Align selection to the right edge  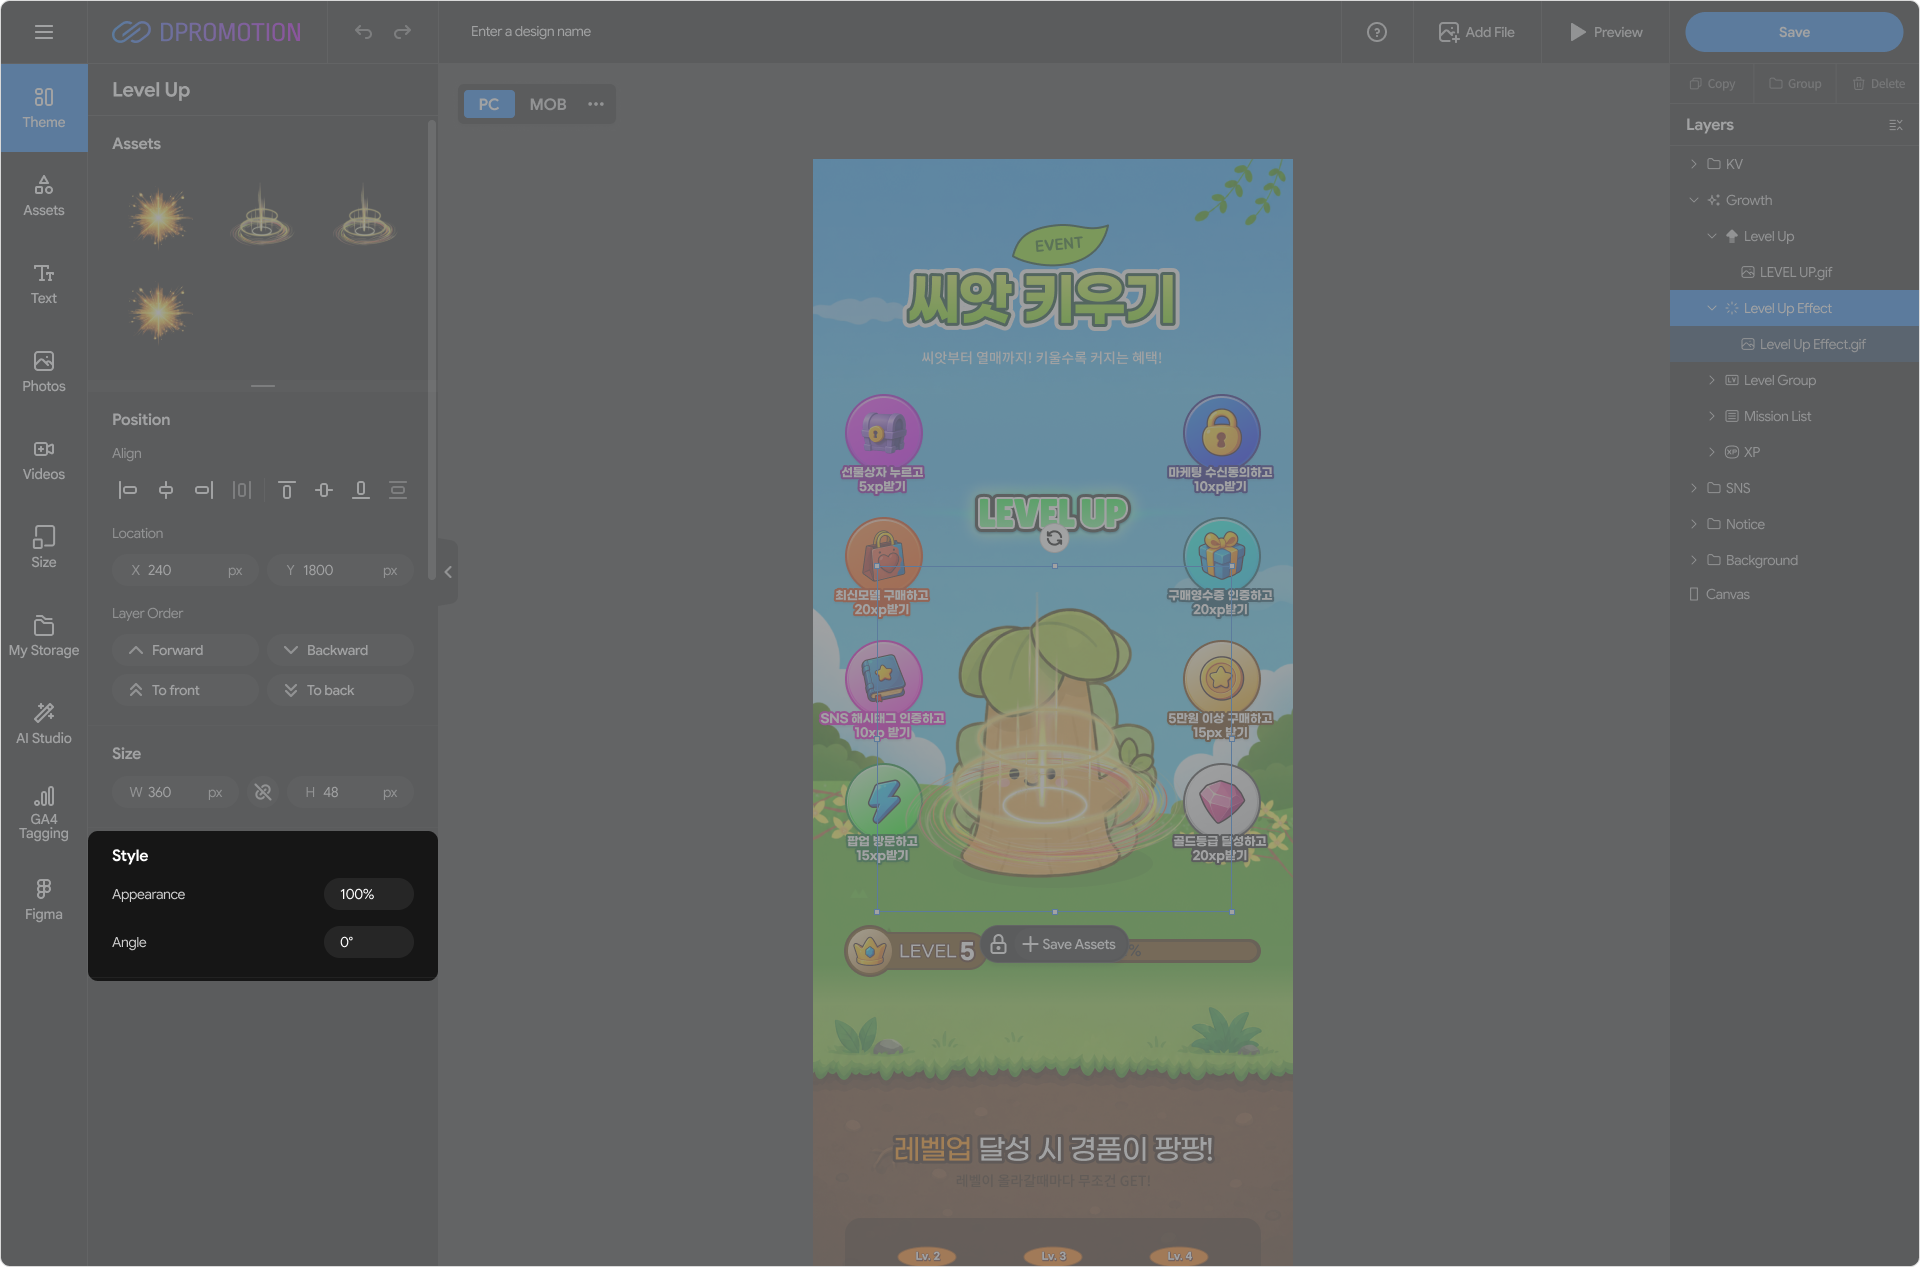(204, 490)
